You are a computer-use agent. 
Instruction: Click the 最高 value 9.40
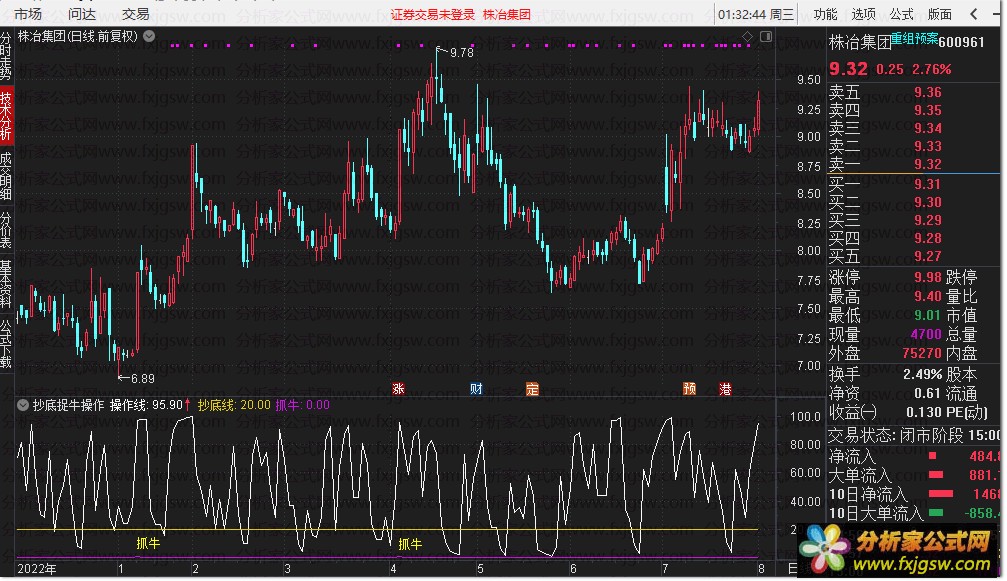point(928,297)
